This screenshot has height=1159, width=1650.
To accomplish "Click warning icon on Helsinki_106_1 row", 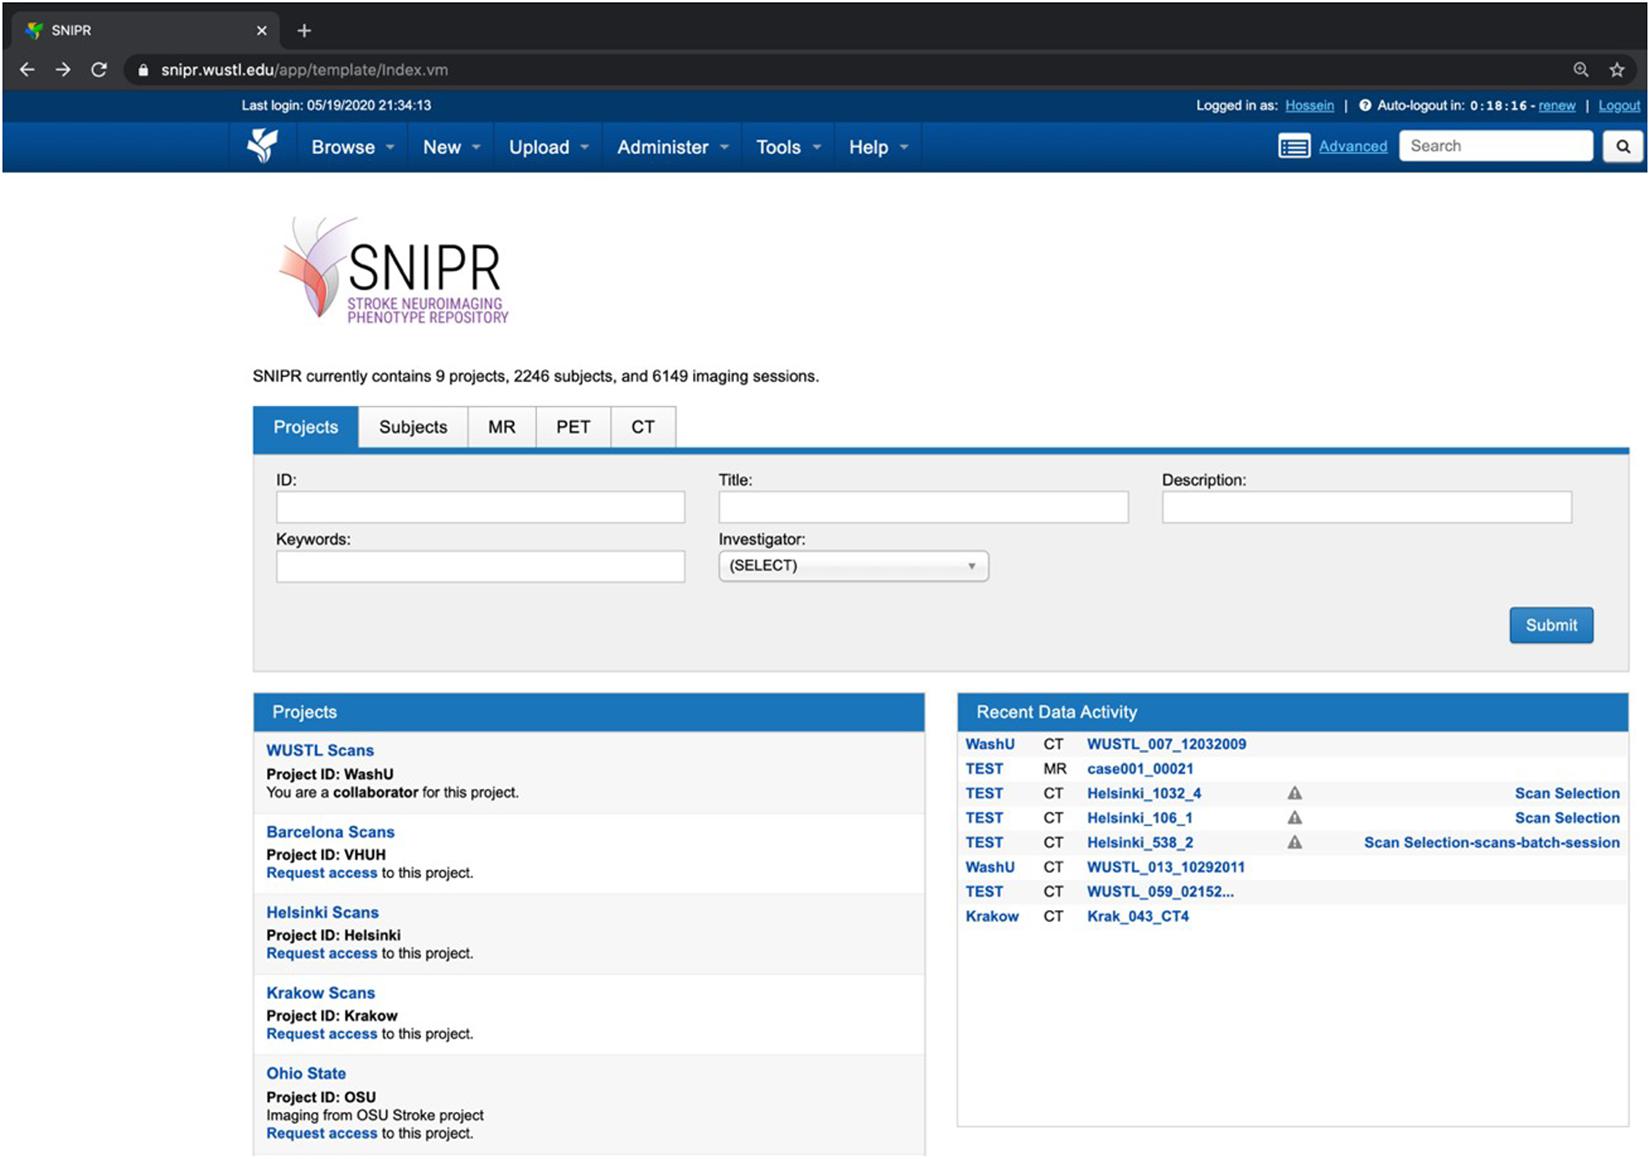I will tap(1295, 818).
